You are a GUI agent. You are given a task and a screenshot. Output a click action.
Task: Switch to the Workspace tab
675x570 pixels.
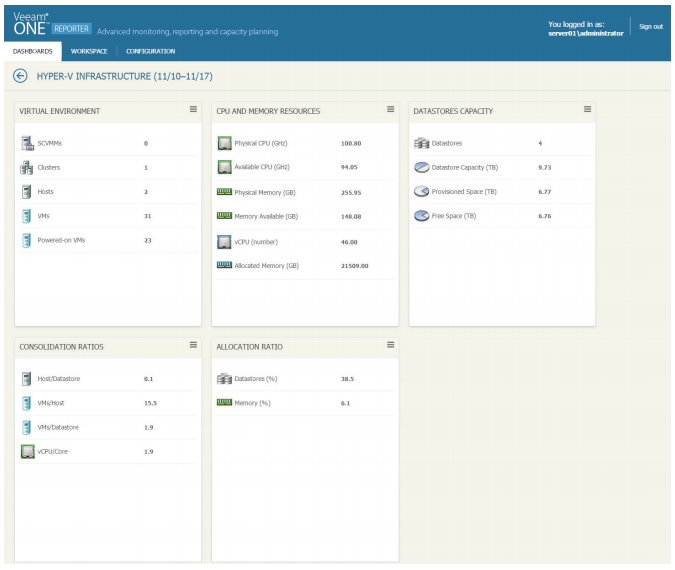89,51
